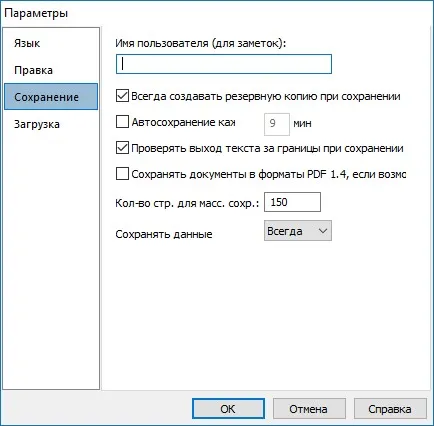Click the Сохранять документы в формате PDF label
Image resolution: width=434 pixels, height=426 pixels.
[x=268, y=174]
